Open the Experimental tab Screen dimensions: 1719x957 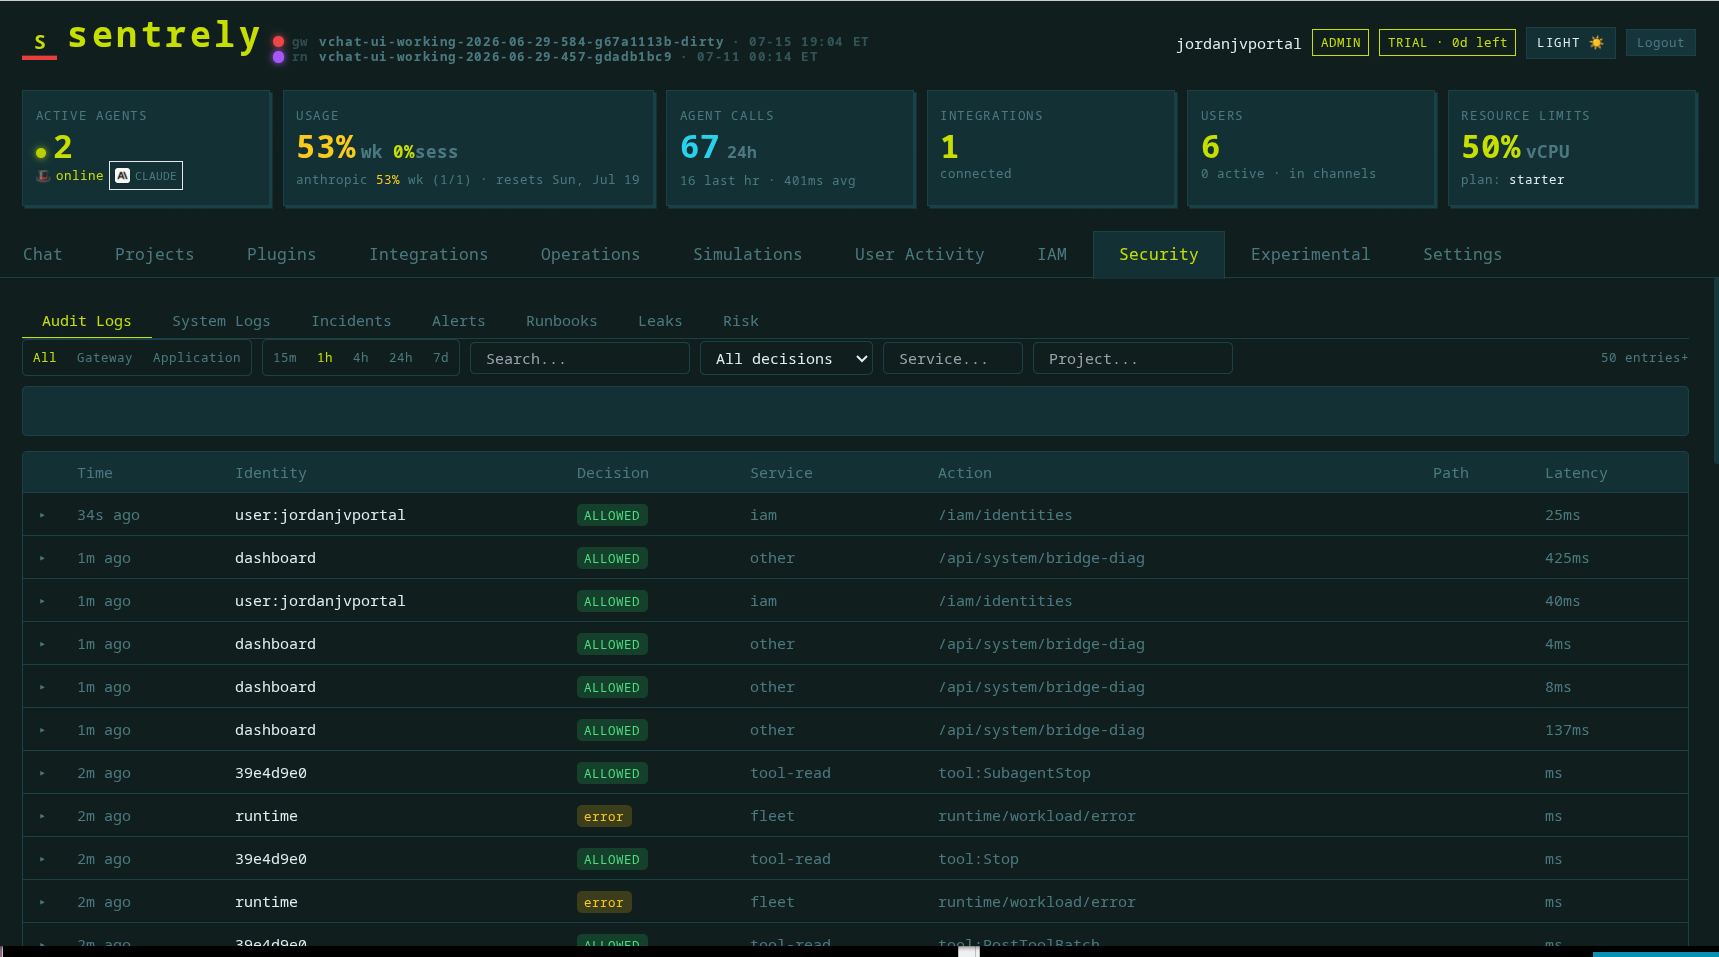tap(1311, 254)
